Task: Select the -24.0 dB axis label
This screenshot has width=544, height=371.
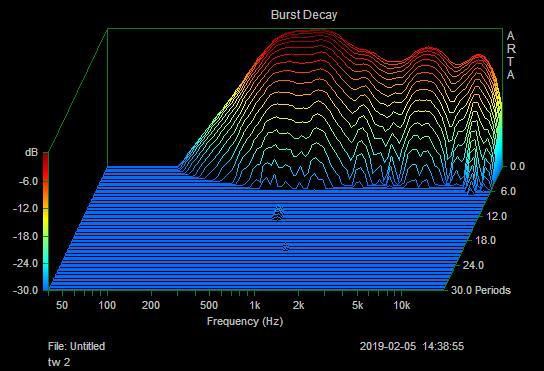Action: [25, 263]
